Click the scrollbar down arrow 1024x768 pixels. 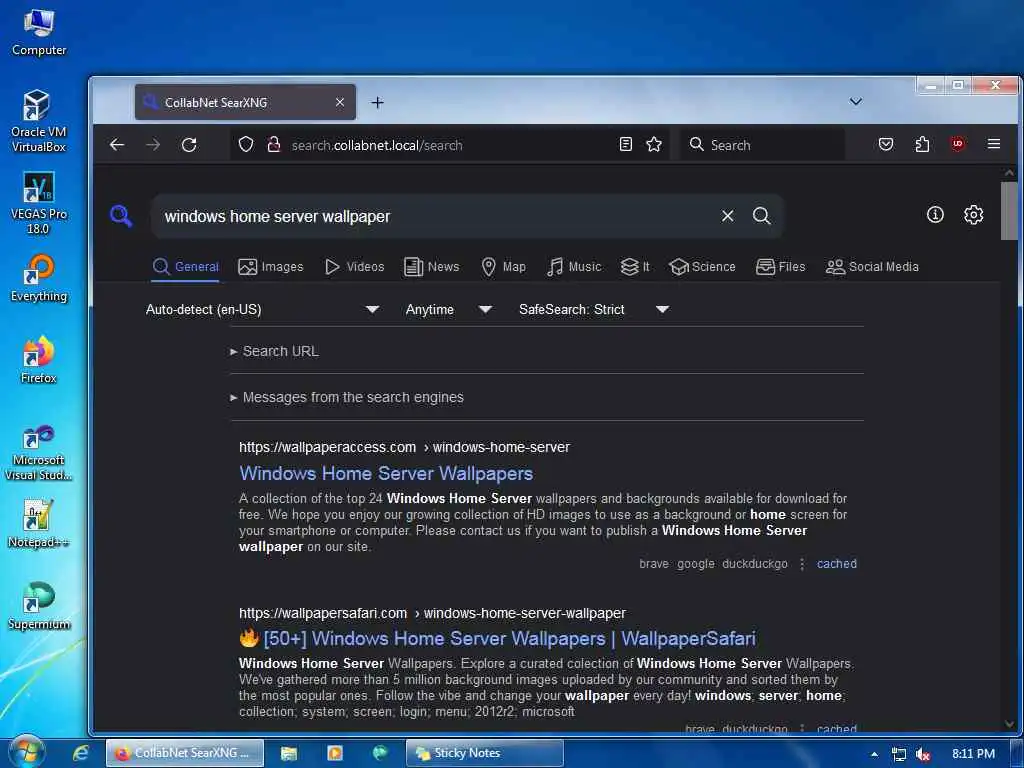point(1009,724)
